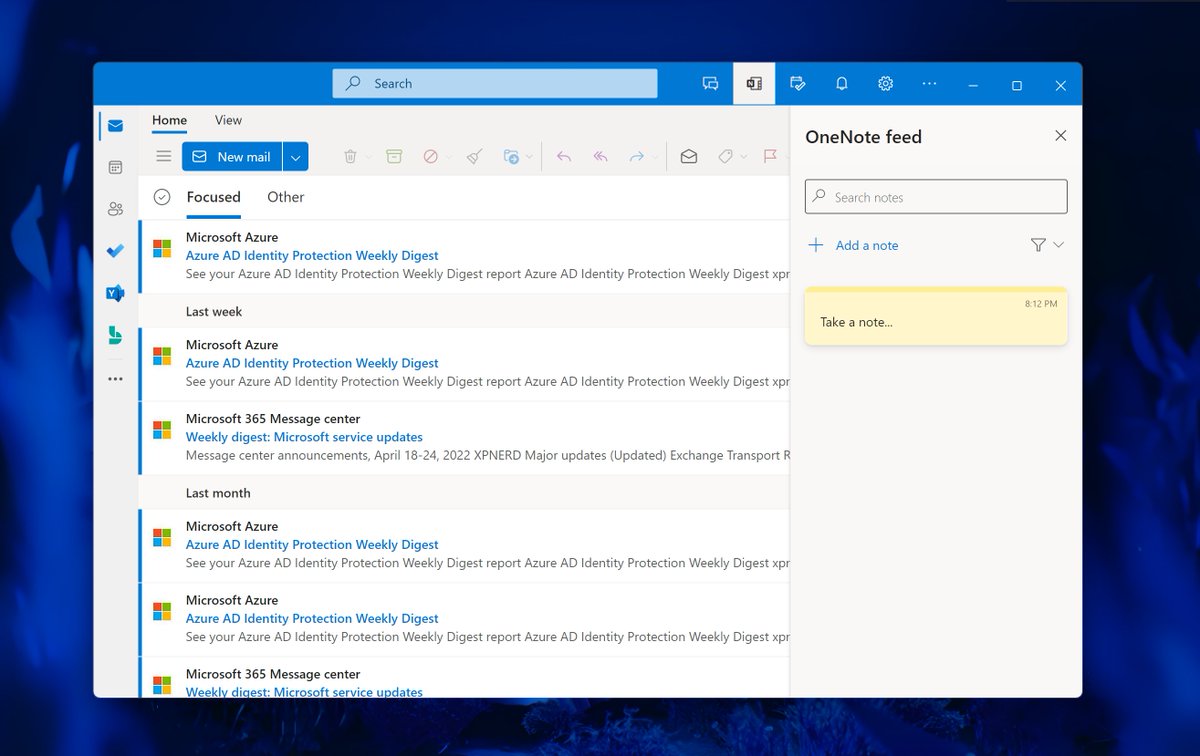Screen dimensions: 1200x756
Task: Expand the Categorize dropdown arrow
Action: (x=743, y=157)
